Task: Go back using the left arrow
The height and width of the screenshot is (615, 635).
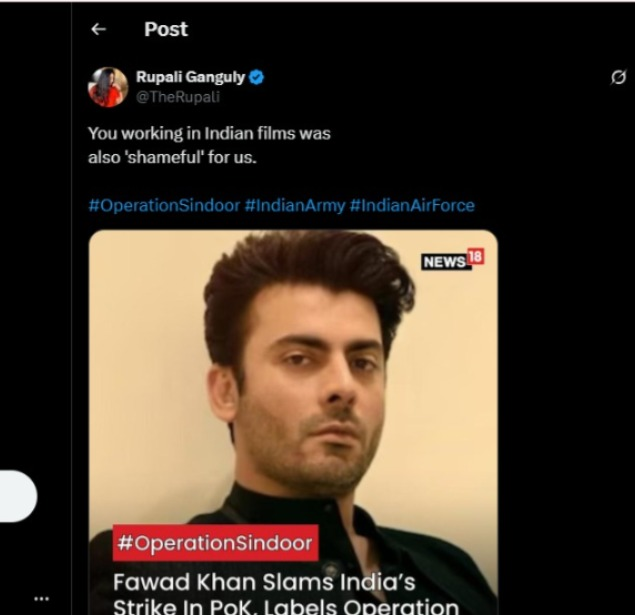Action: [x=98, y=30]
